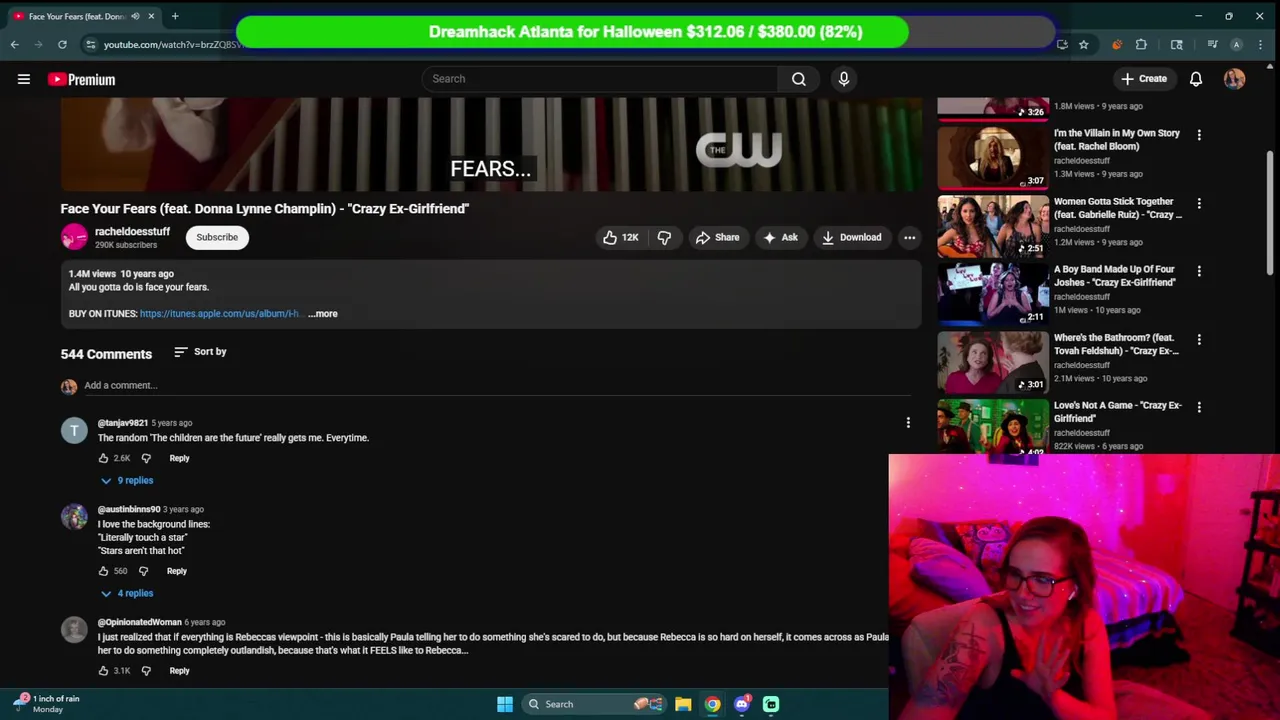This screenshot has width=1280, height=720.
Task: Open @OpinionatedWoman profile link
Action: coord(139,622)
